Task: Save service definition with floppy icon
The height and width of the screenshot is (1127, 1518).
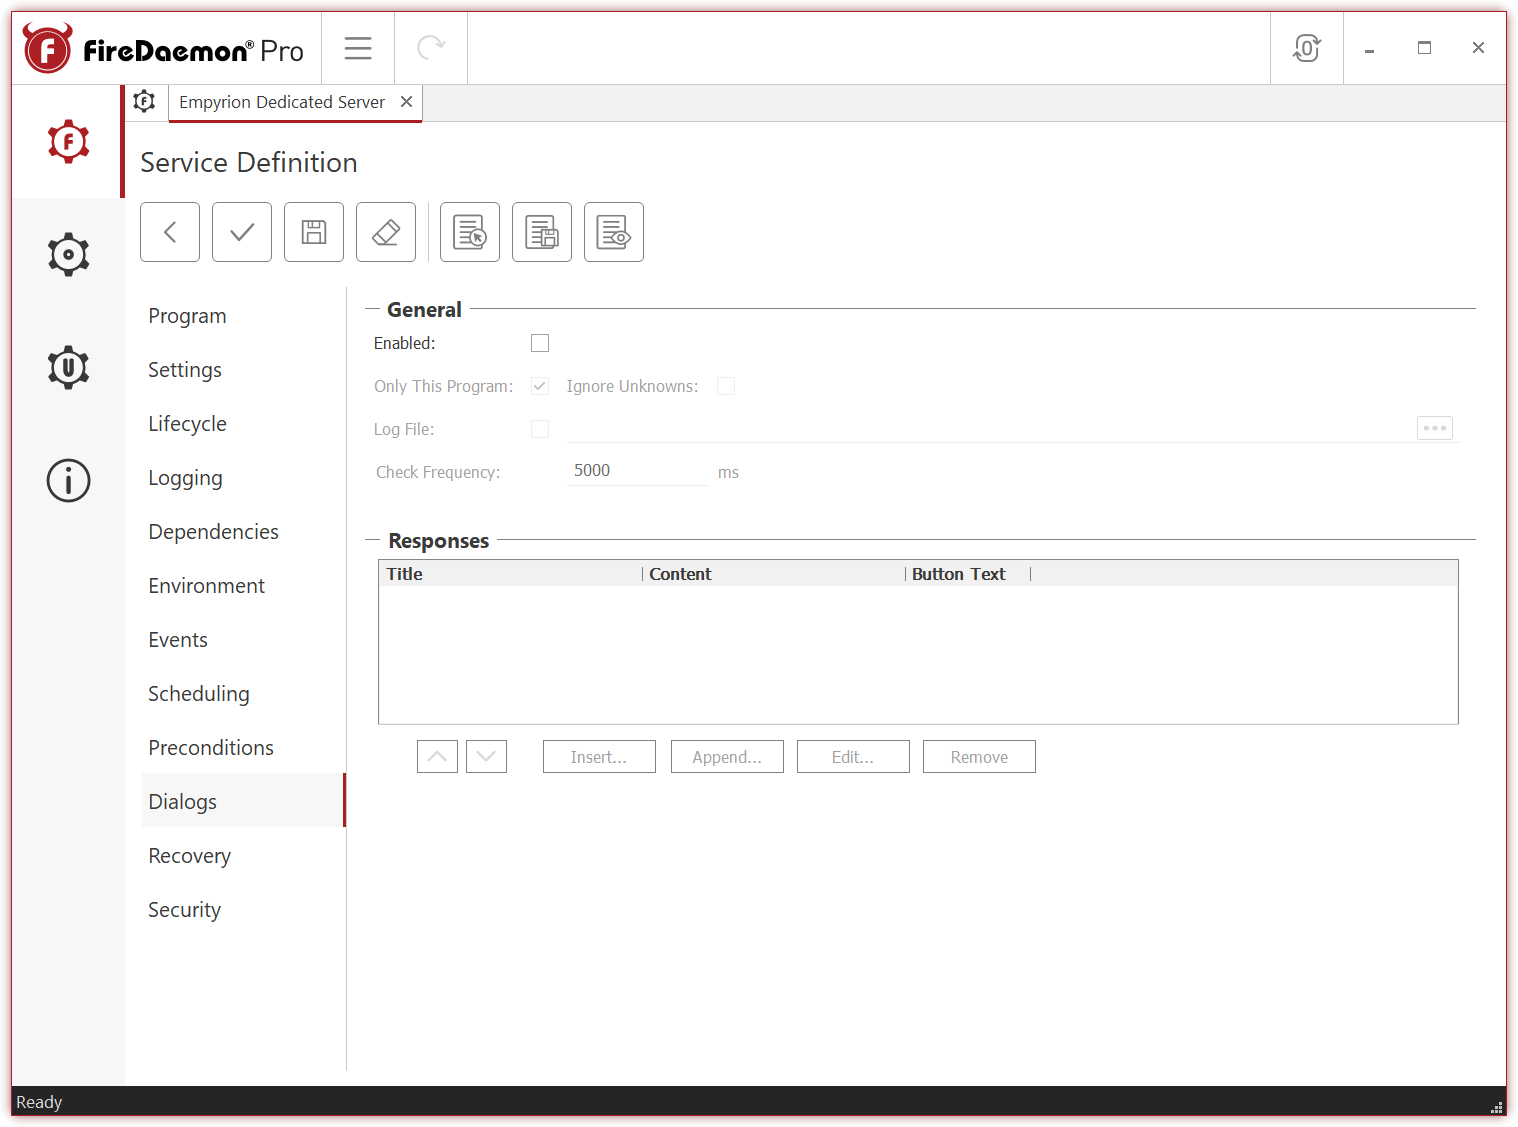Action: (314, 232)
